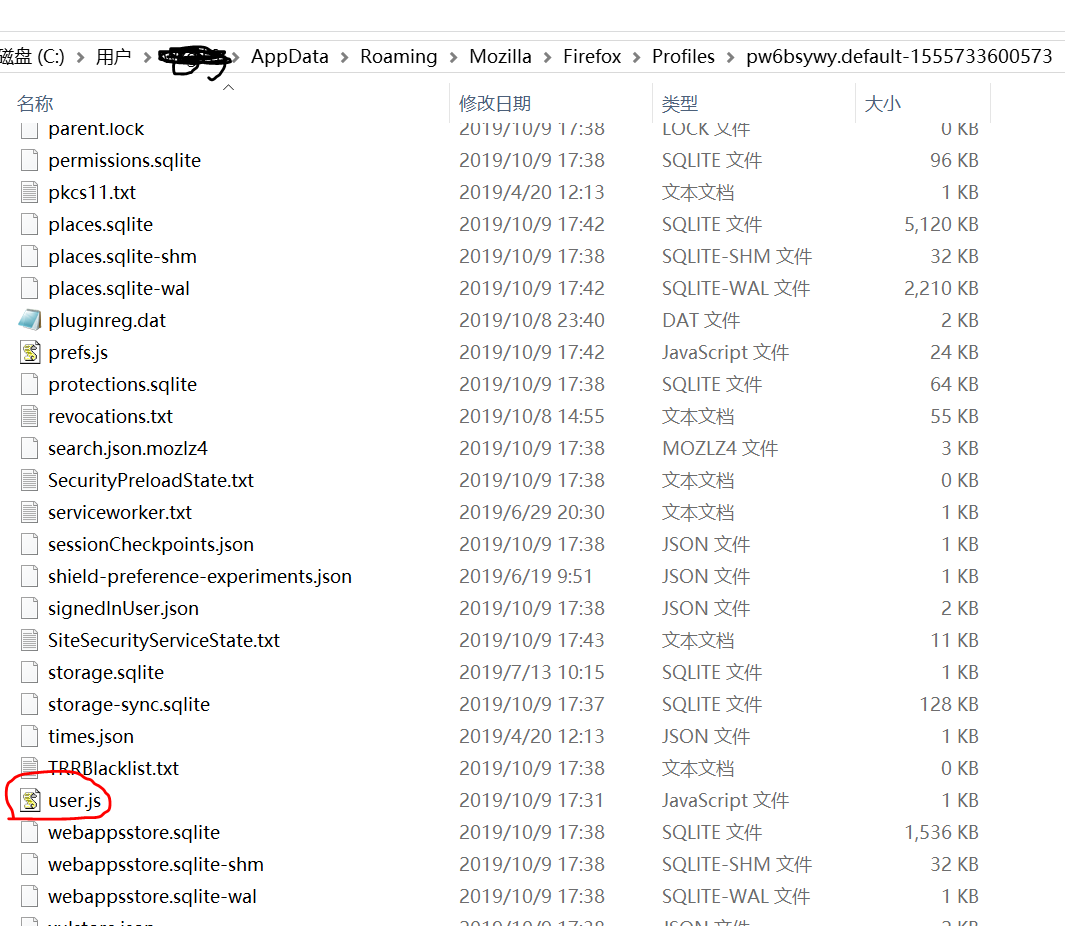The width and height of the screenshot is (1065, 926).
Task: Click the pluginreg.dat notebook icon
Action: coord(29,320)
